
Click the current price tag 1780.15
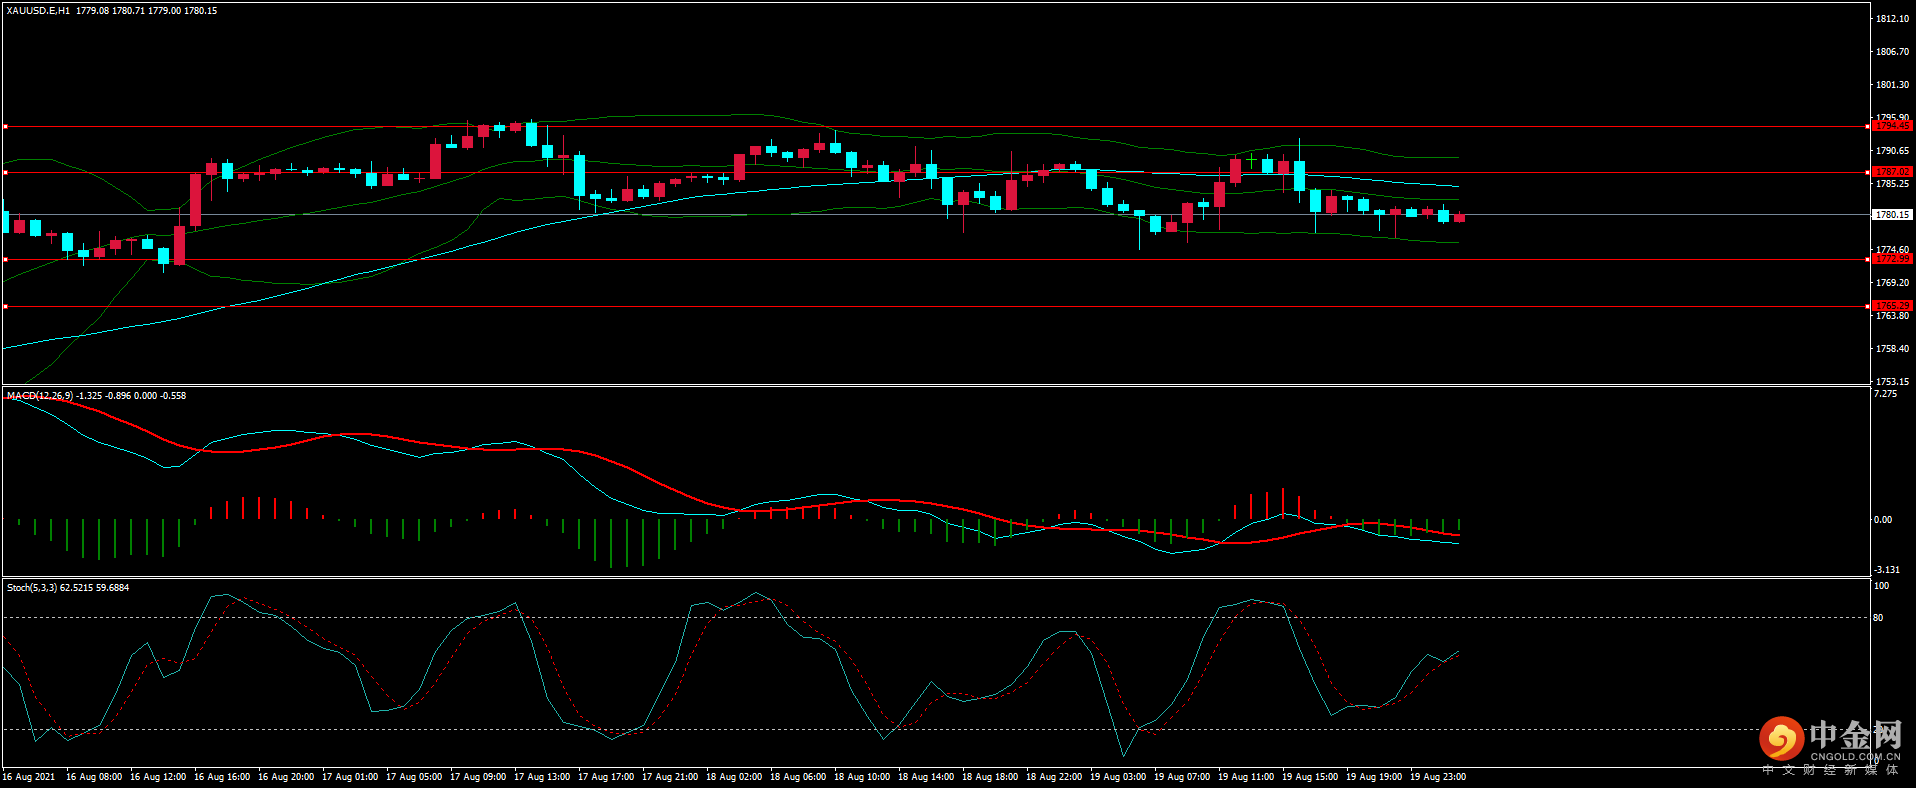tap(1892, 215)
